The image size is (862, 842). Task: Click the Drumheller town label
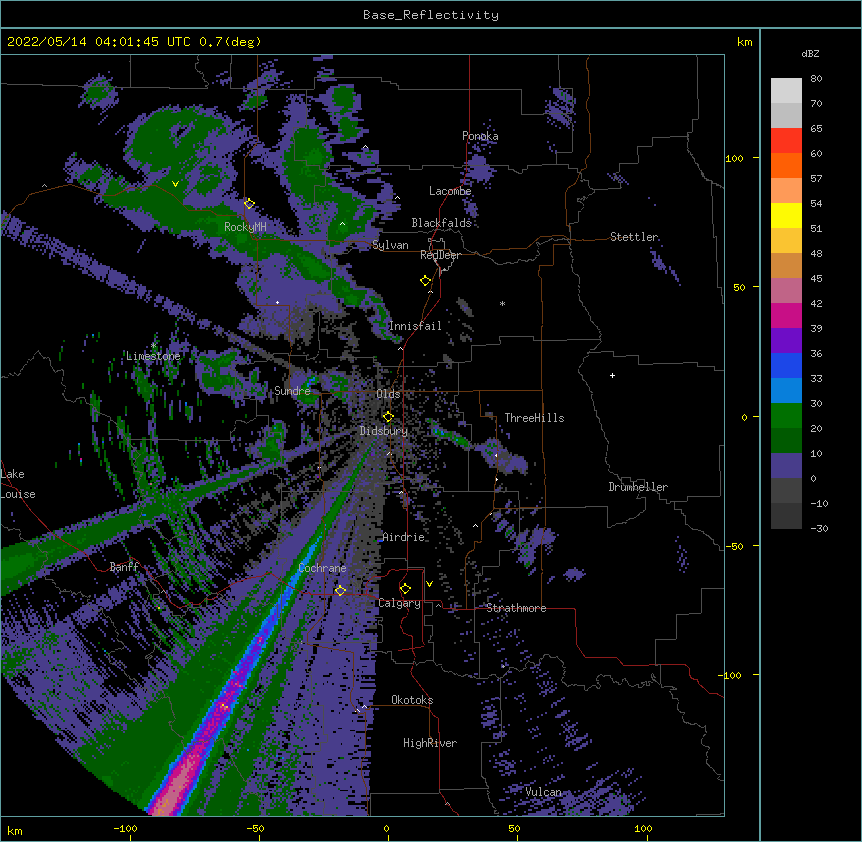pos(638,487)
